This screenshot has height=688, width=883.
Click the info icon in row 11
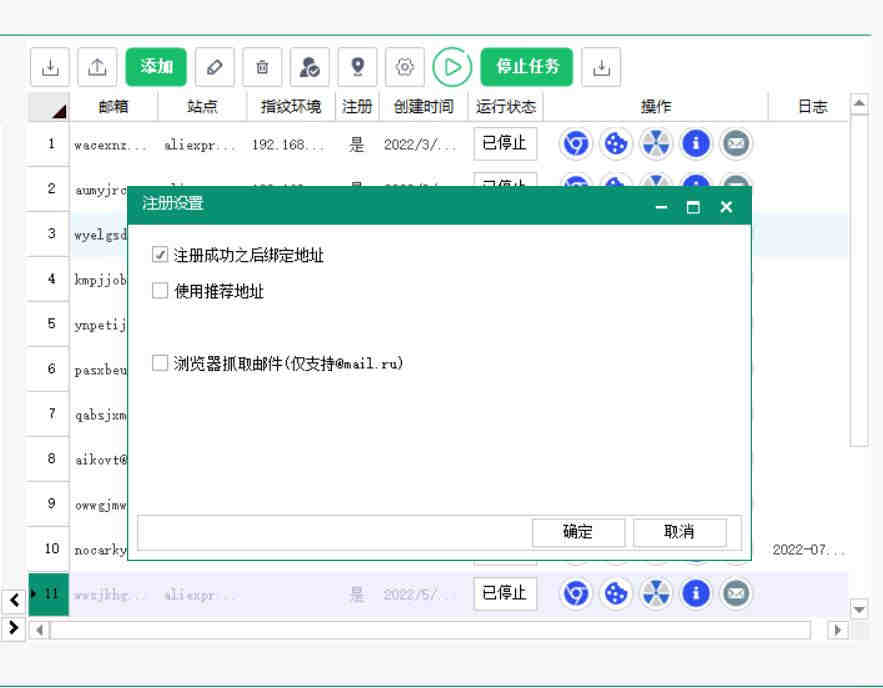pyautogui.click(x=696, y=593)
